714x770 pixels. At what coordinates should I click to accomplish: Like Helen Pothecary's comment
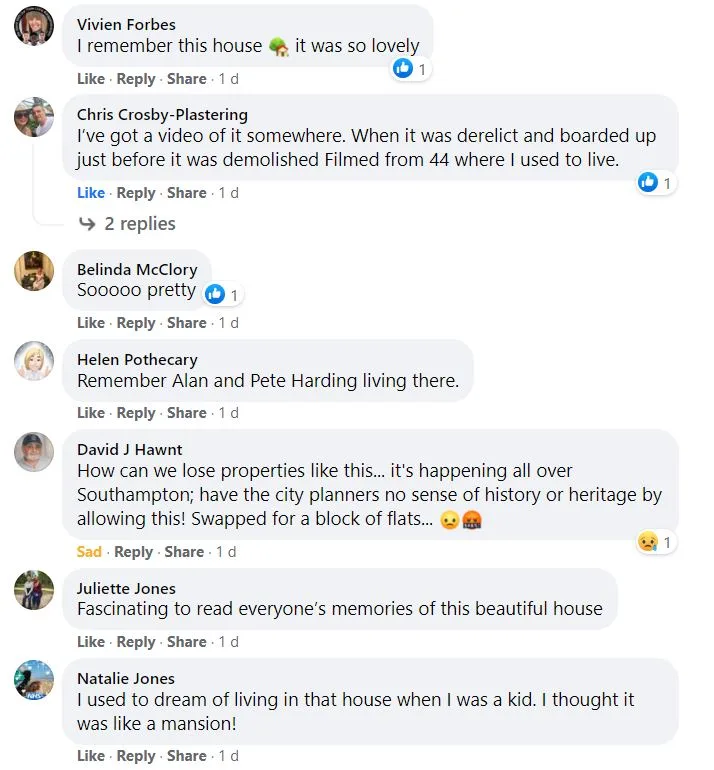coord(91,413)
